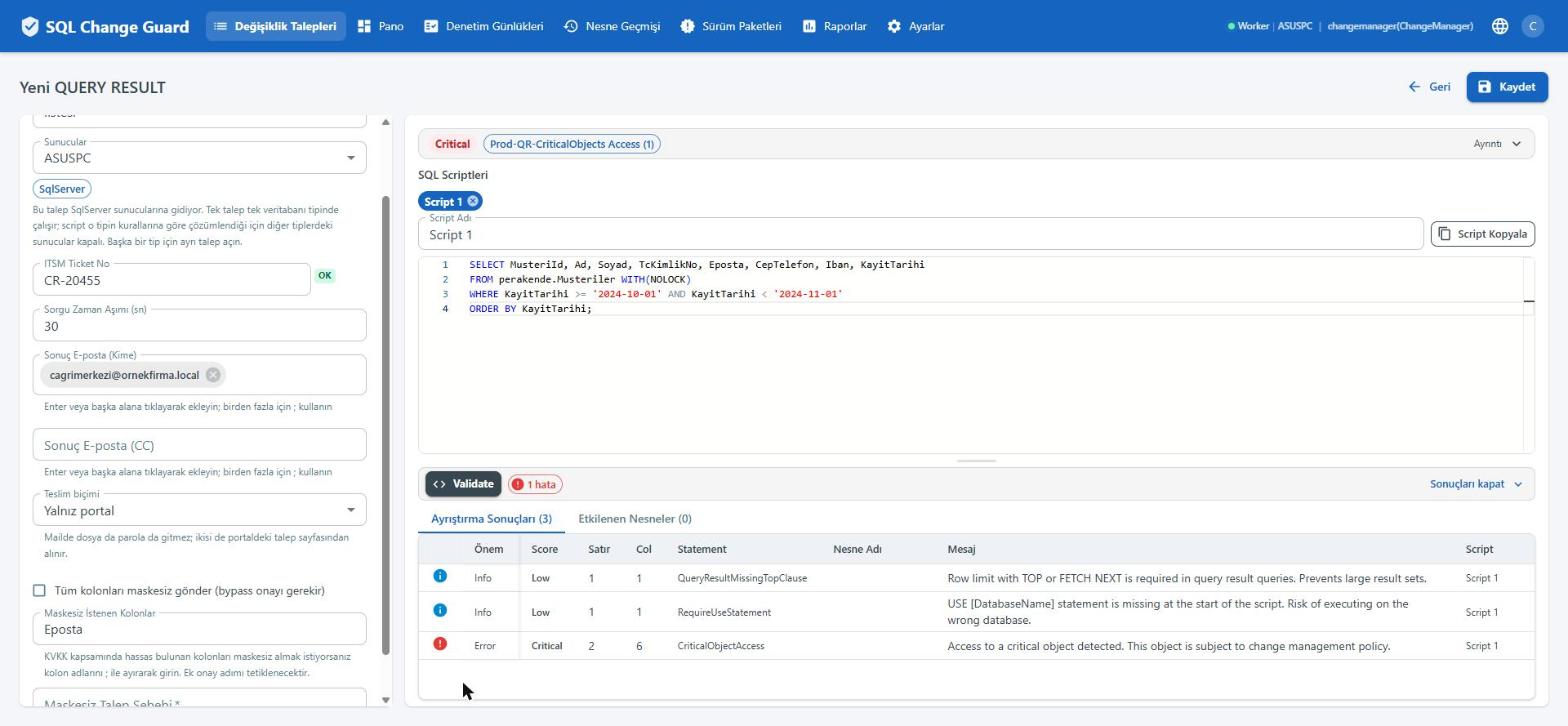Open the user avatar C menu
The width and height of the screenshot is (1568, 726).
[1532, 27]
